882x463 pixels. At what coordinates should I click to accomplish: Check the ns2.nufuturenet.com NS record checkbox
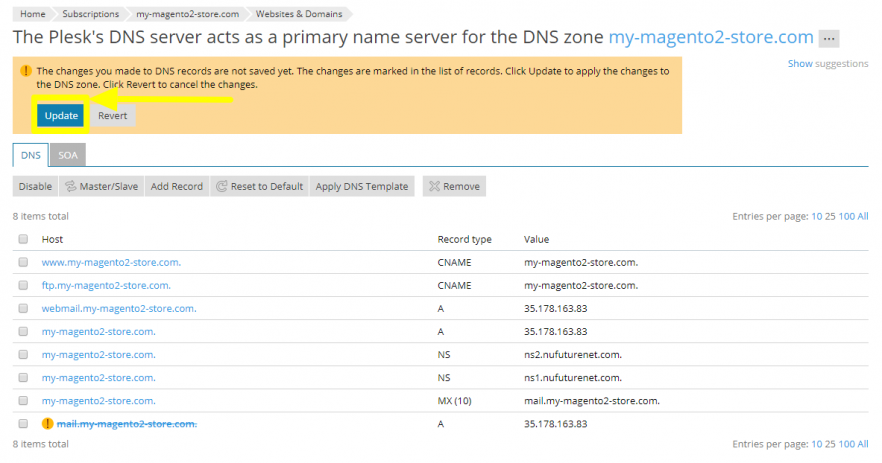point(23,354)
